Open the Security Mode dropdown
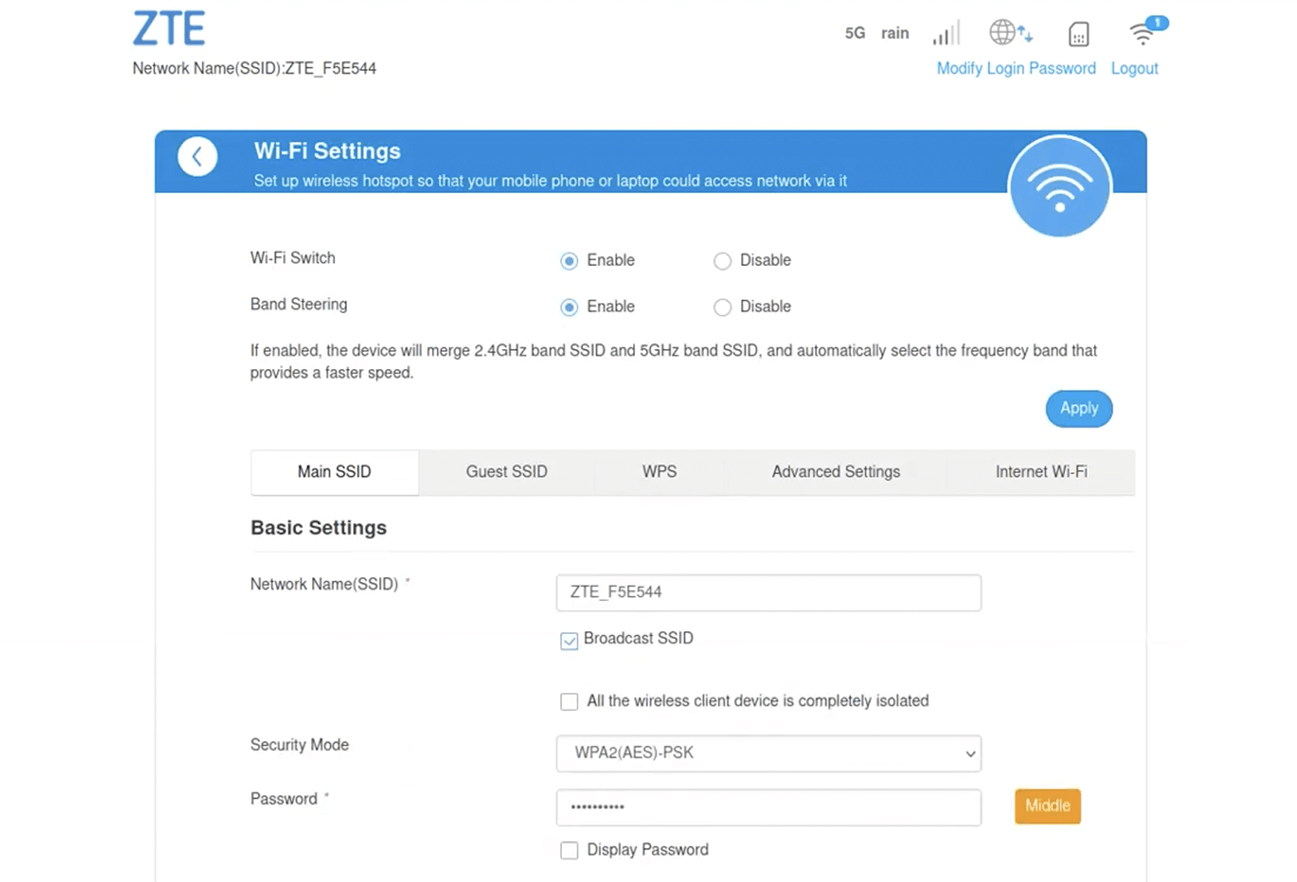This screenshot has width=1297, height=882. [x=768, y=753]
